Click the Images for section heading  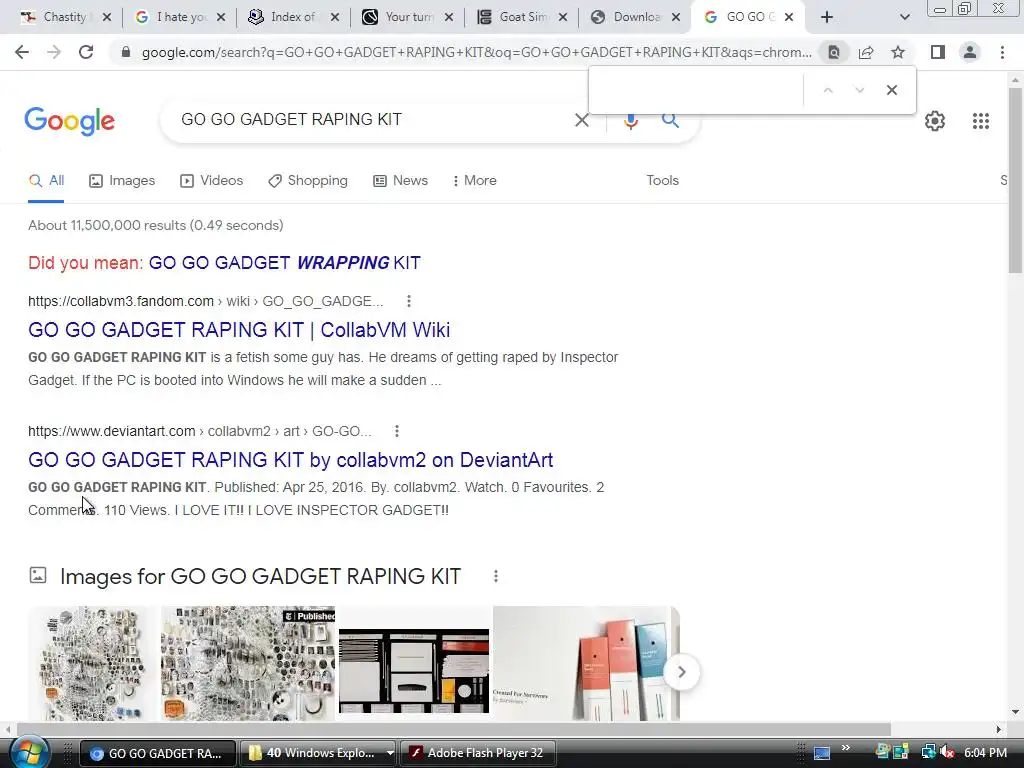(261, 577)
